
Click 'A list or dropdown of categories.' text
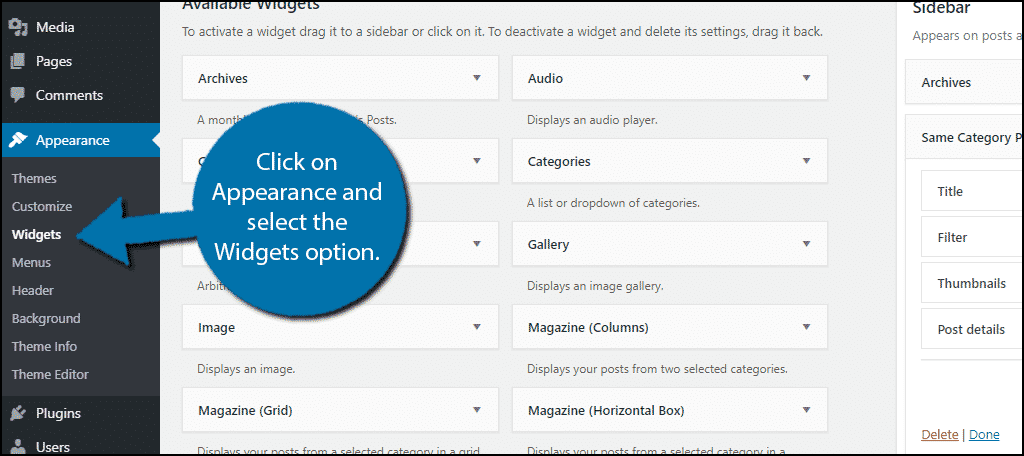[613, 203]
